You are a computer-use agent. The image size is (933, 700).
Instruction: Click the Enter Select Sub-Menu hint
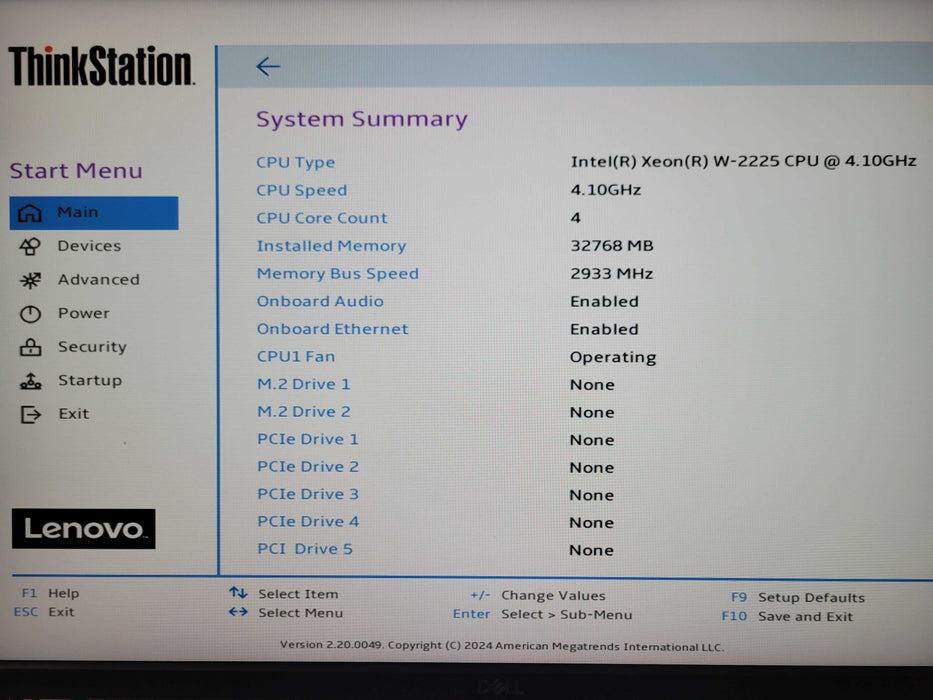(x=542, y=614)
